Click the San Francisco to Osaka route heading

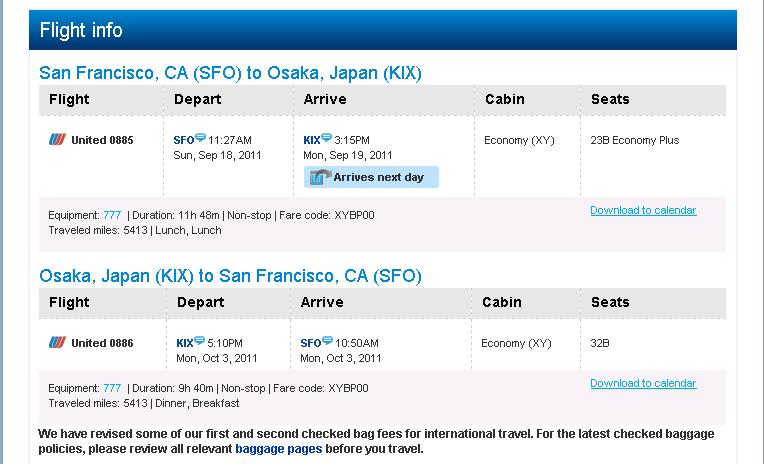[x=230, y=73]
